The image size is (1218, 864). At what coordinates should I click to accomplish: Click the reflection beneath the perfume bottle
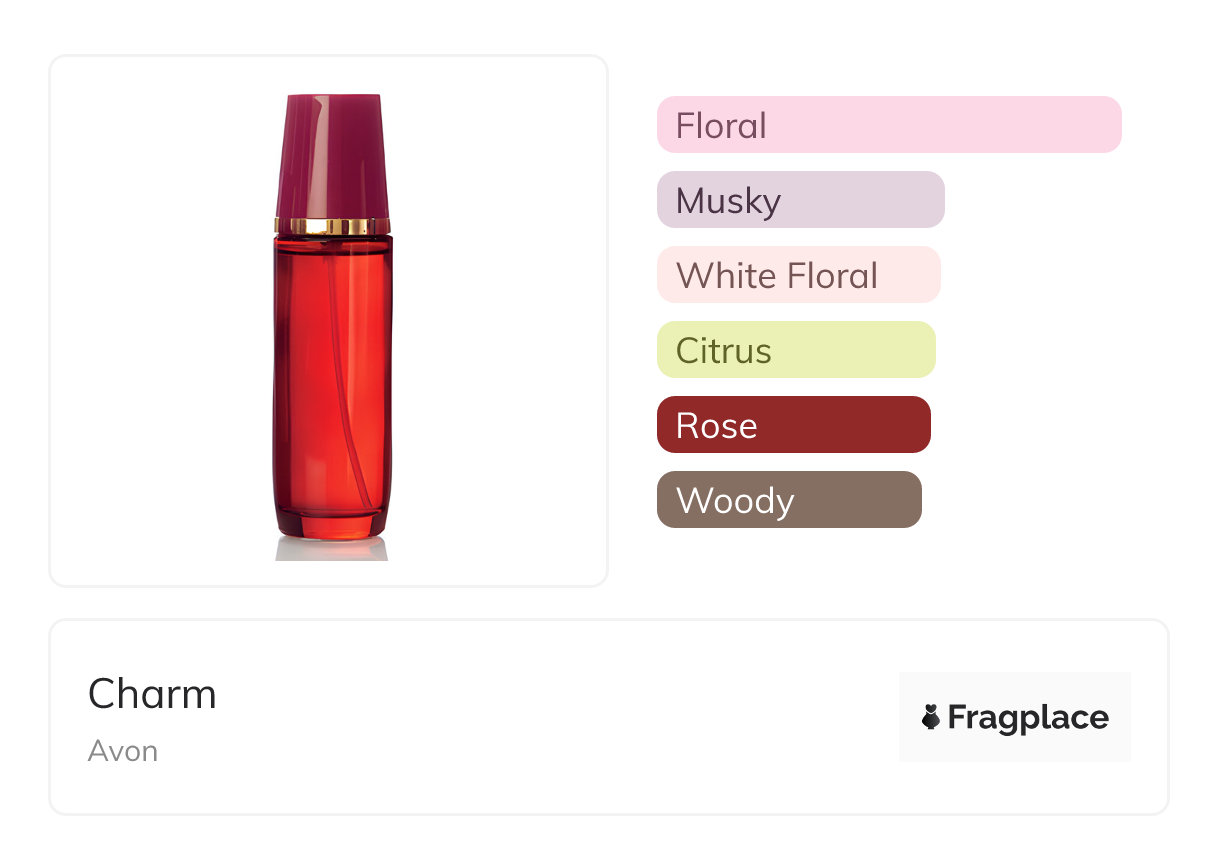pyautogui.click(x=332, y=549)
